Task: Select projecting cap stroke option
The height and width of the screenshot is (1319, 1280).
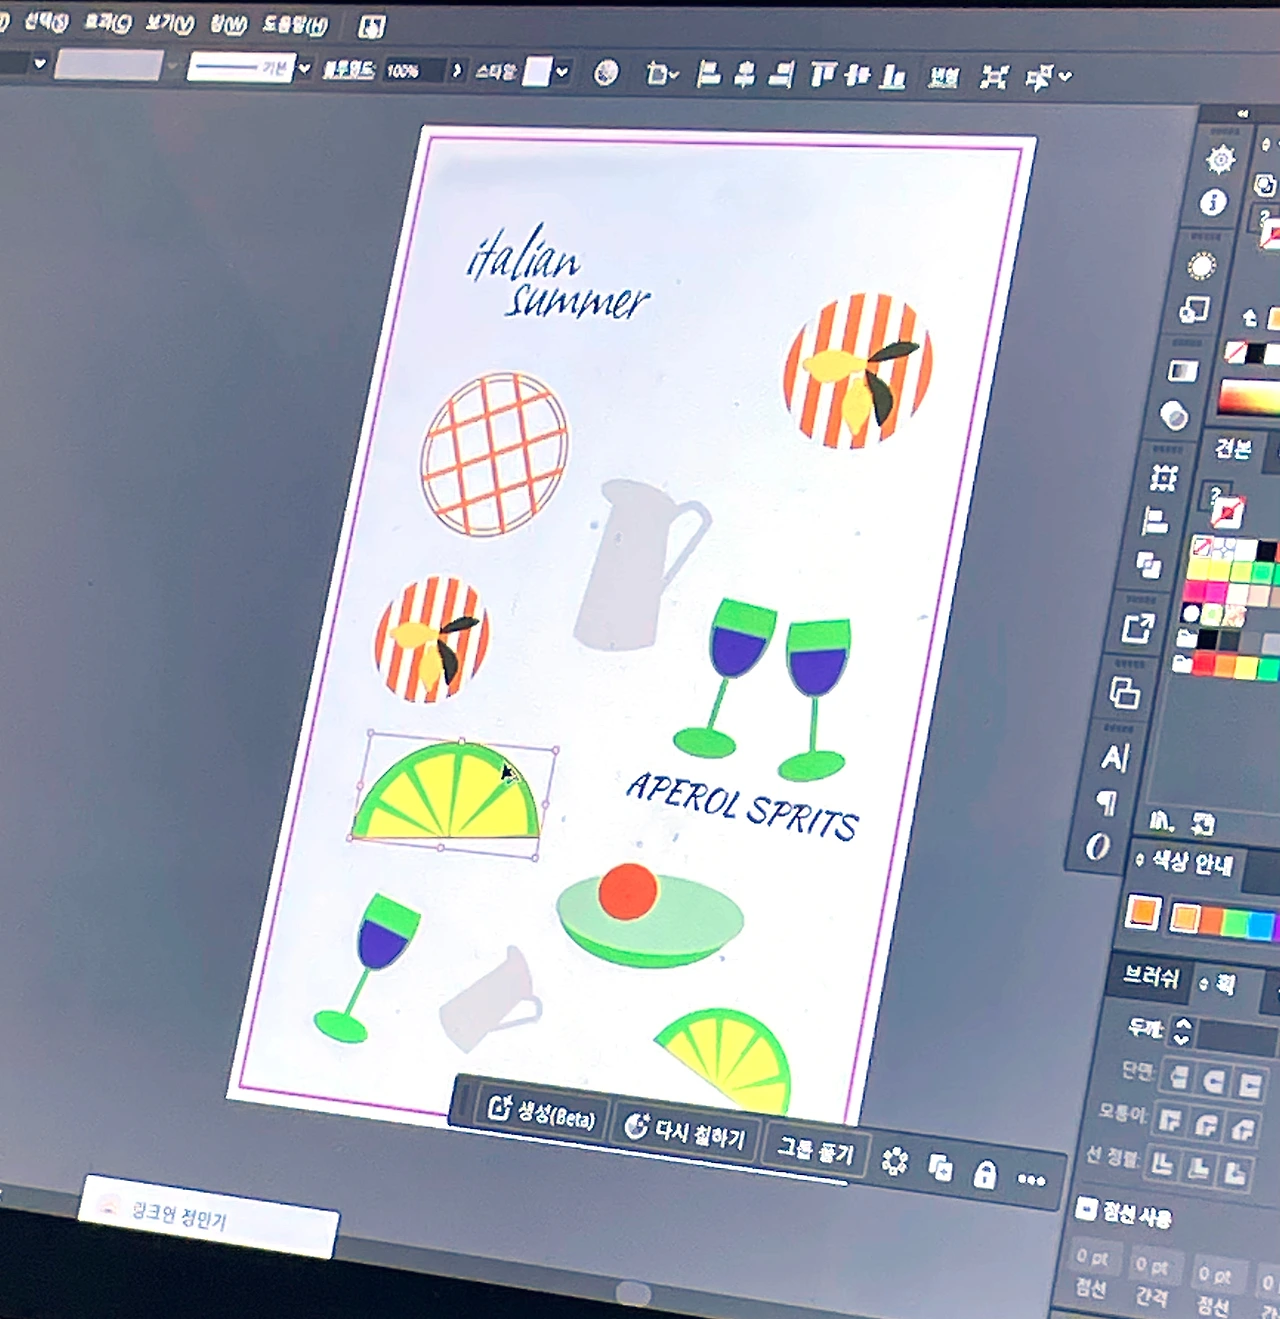Action: pyautogui.click(x=1250, y=1085)
